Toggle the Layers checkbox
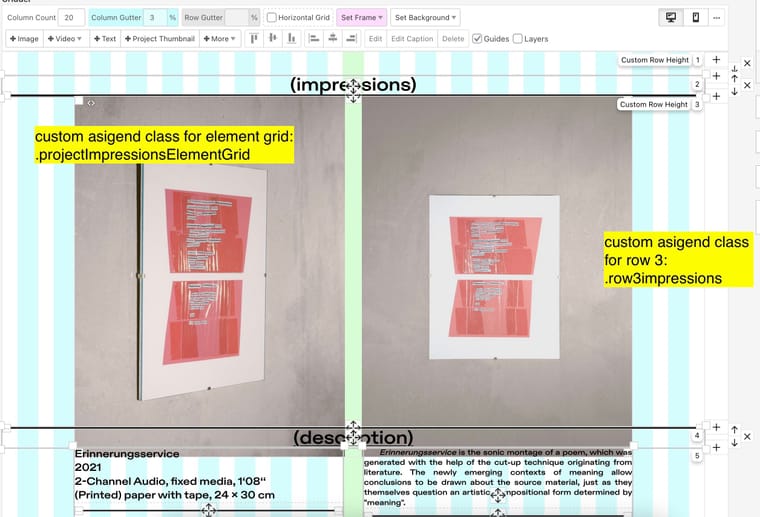This screenshot has height=517, width=760. tap(518, 39)
